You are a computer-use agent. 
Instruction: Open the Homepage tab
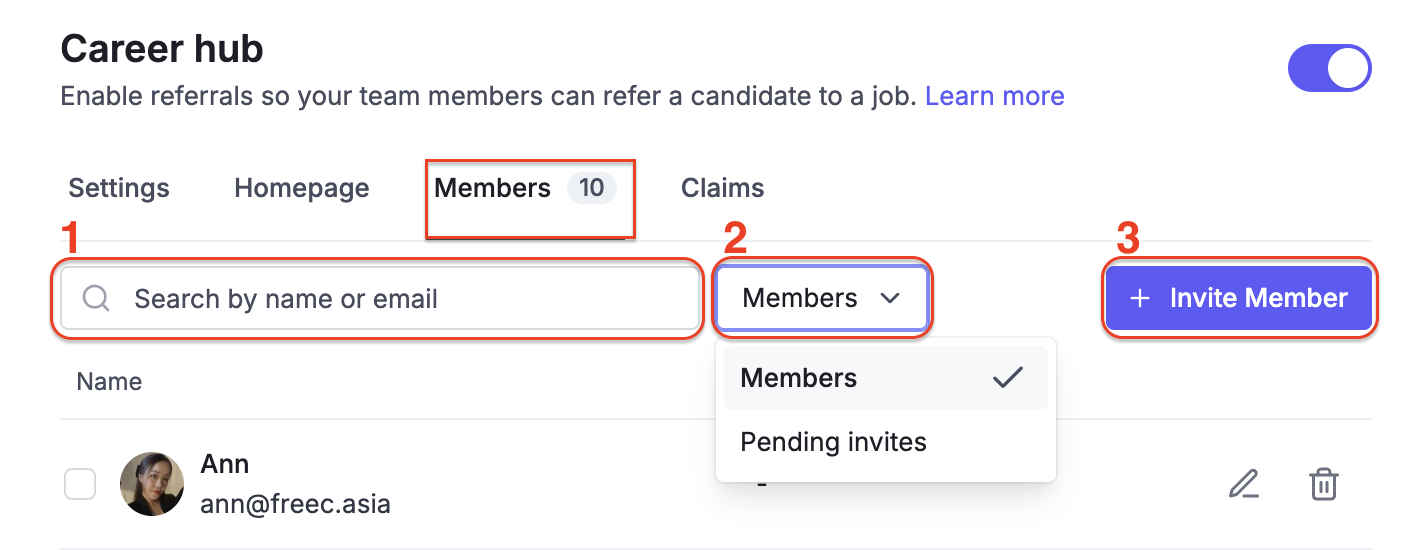301,188
